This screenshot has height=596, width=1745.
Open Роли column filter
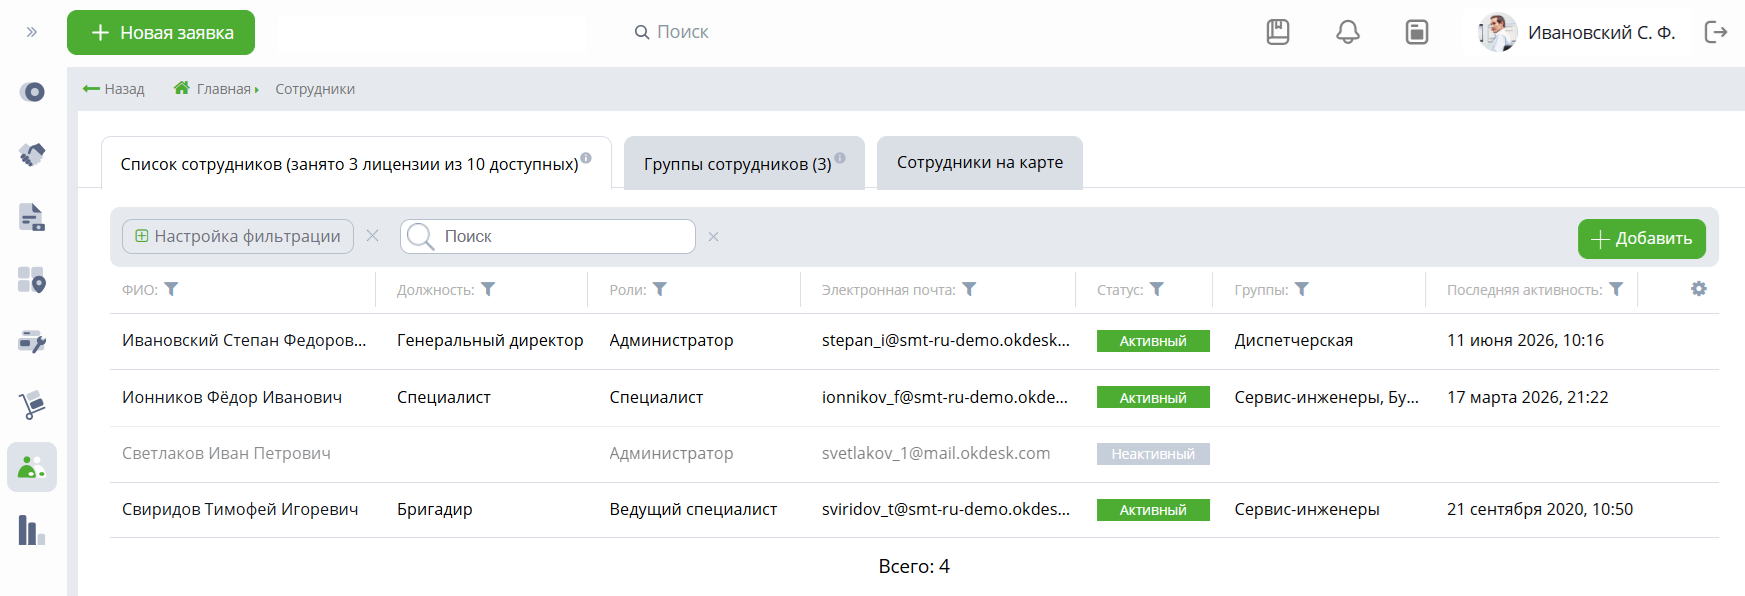coord(660,289)
